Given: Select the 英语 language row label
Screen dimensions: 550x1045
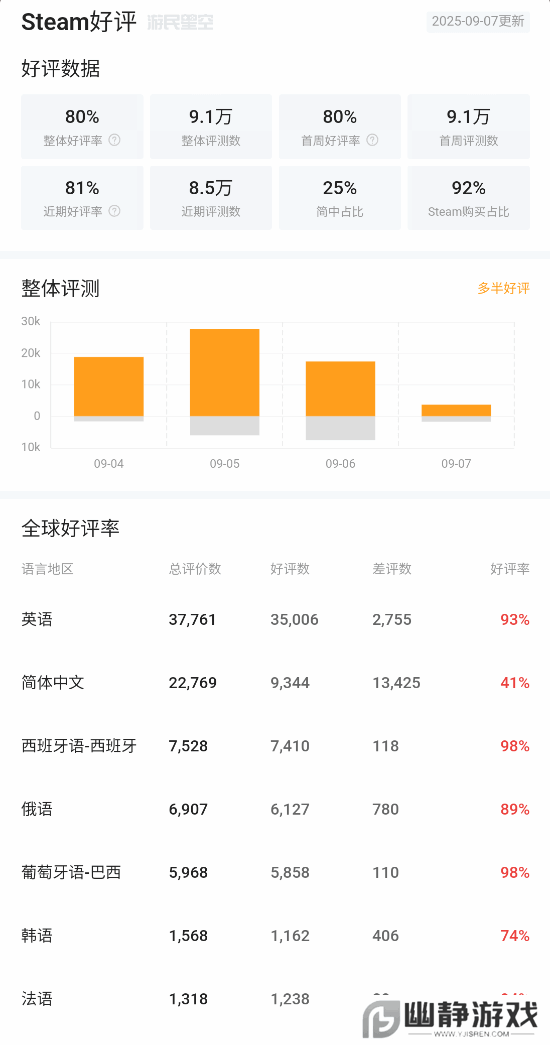Looking at the screenshot, I should pyautogui.click(x=37, y=620).
